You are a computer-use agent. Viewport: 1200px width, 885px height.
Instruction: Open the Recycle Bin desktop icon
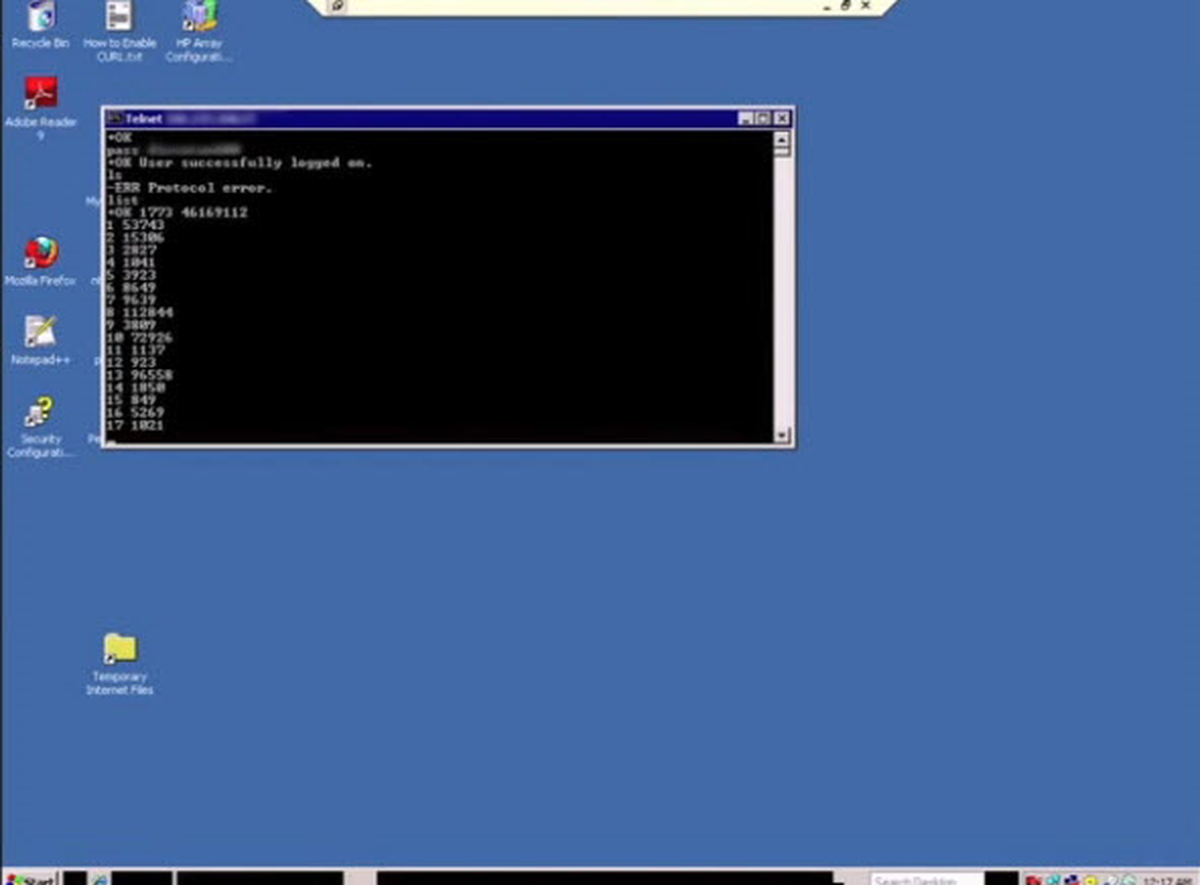tap(40, 25)
